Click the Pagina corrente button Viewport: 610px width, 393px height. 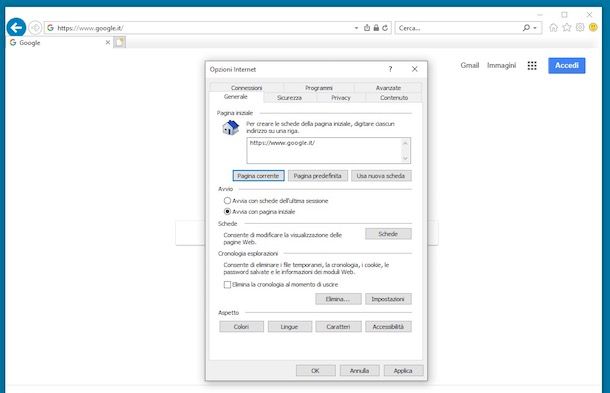pyautogui.click(x=258, y=176)
